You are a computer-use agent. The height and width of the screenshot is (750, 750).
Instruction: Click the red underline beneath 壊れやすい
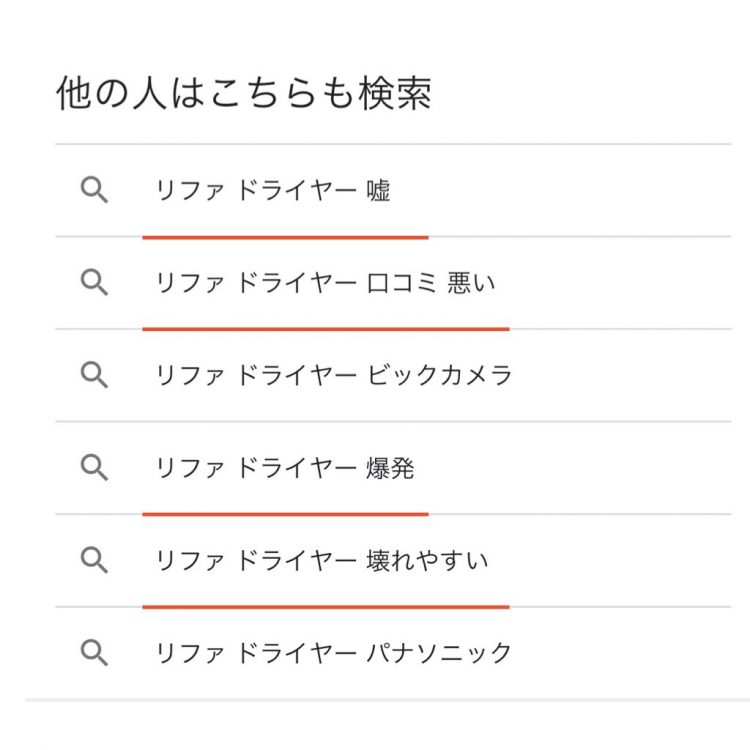tap(326, 607)
